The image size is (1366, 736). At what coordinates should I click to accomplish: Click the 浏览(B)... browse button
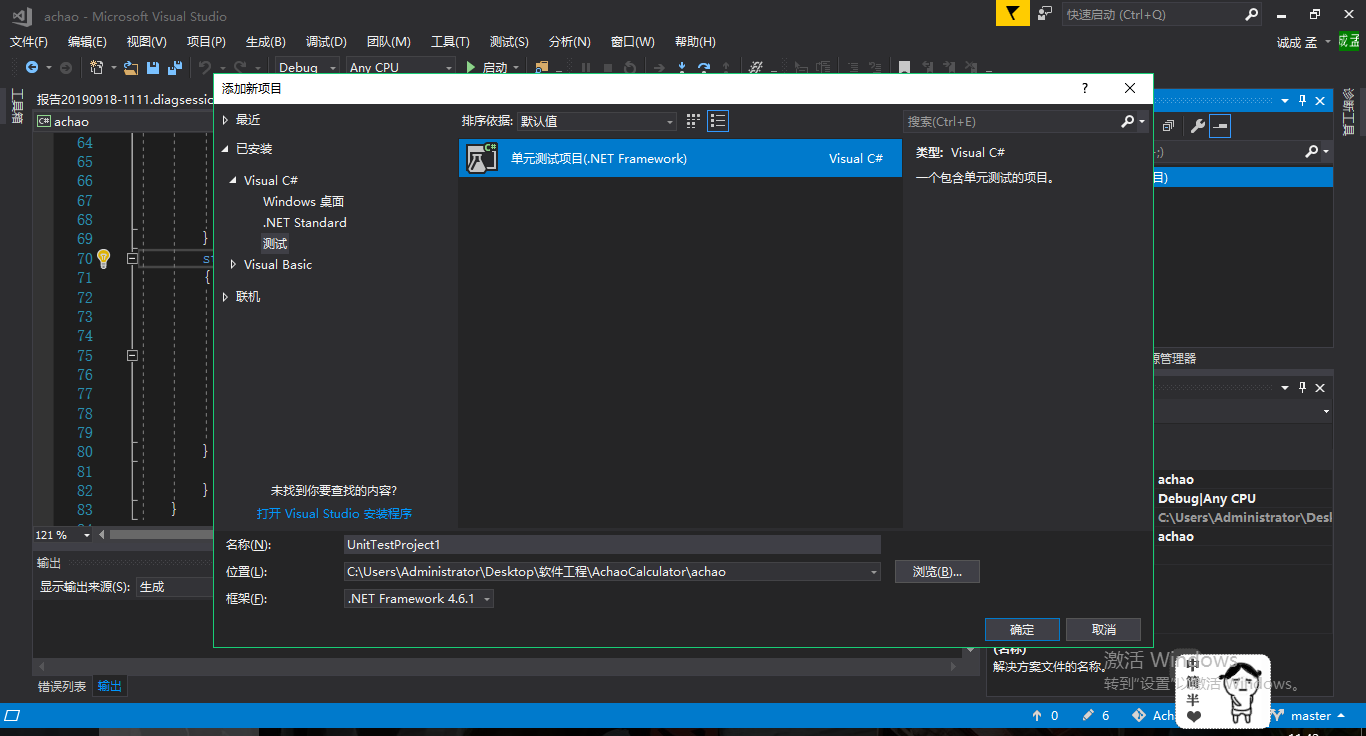tap(937, 572)
